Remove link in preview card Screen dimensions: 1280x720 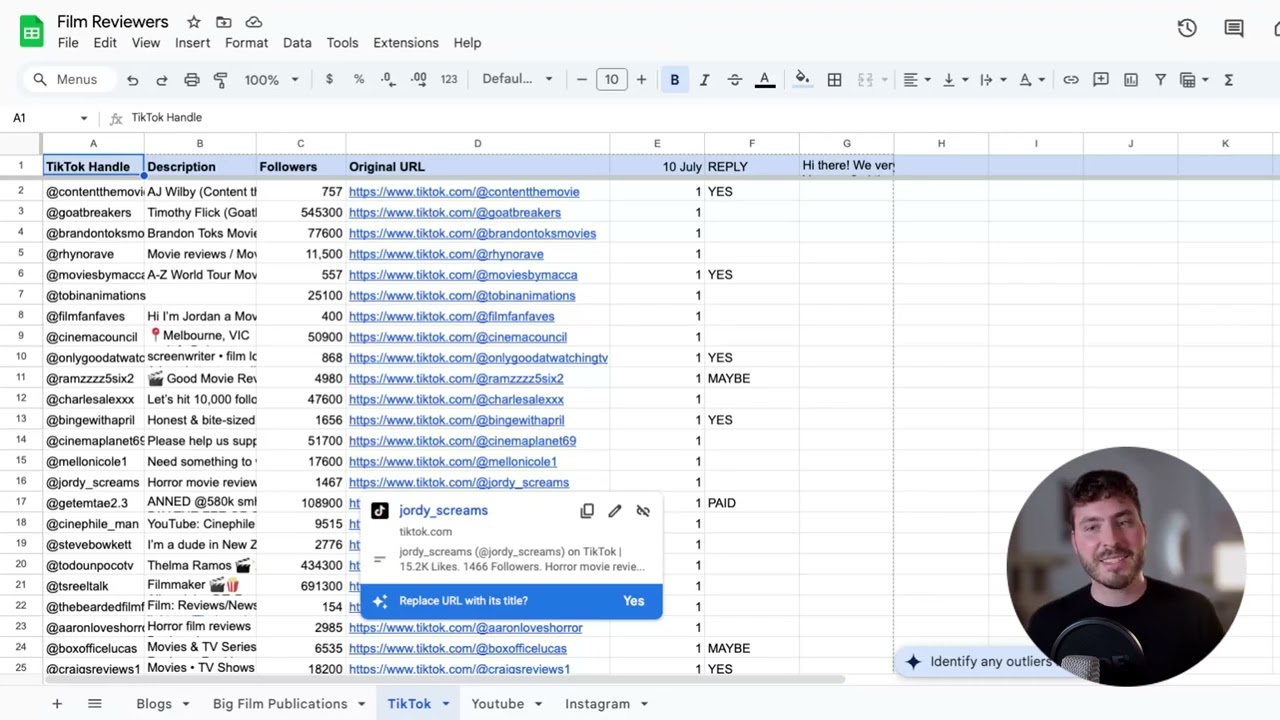click(643, 511)
